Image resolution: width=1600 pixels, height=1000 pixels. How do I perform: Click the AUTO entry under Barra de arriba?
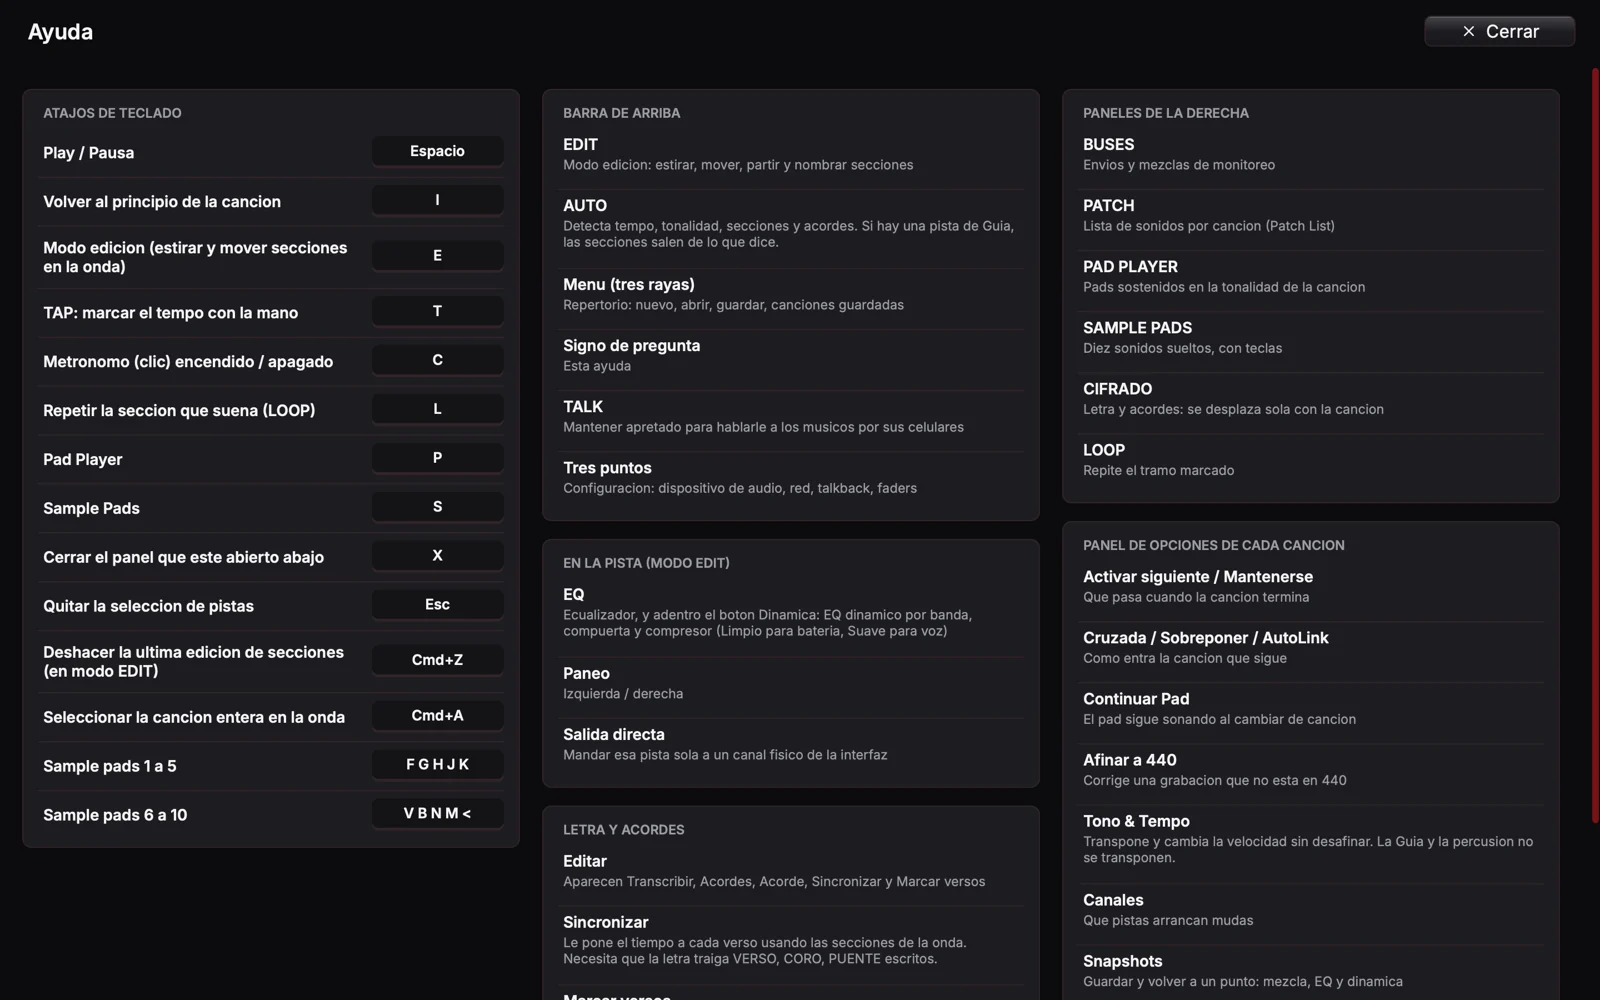[x=791, y=223]
